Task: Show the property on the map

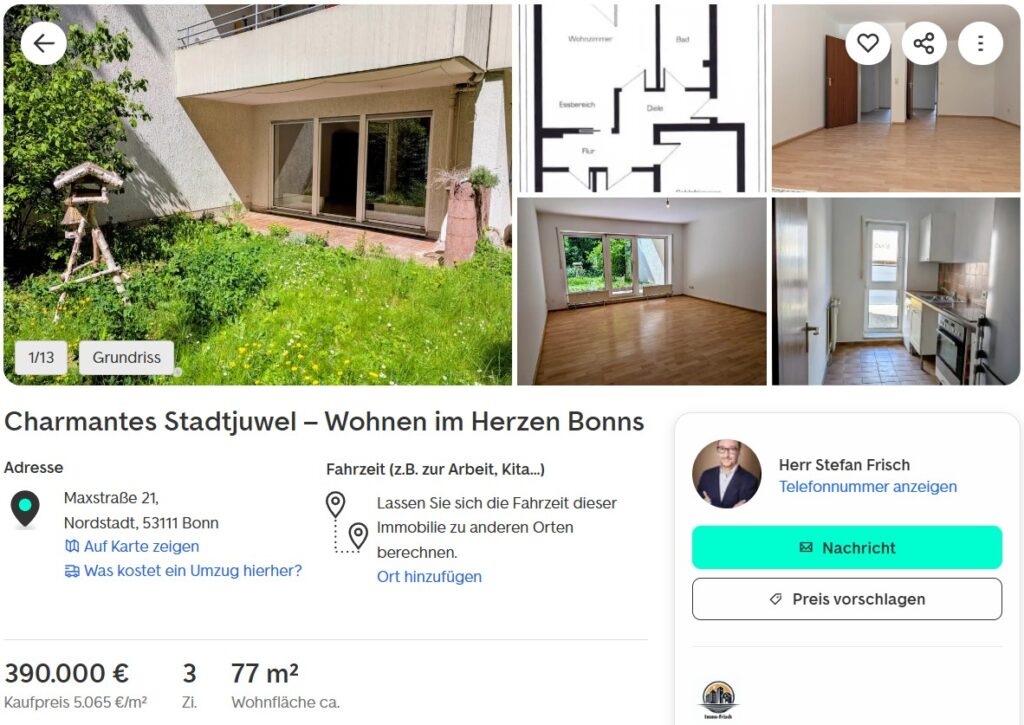Action: click(132, 546)
